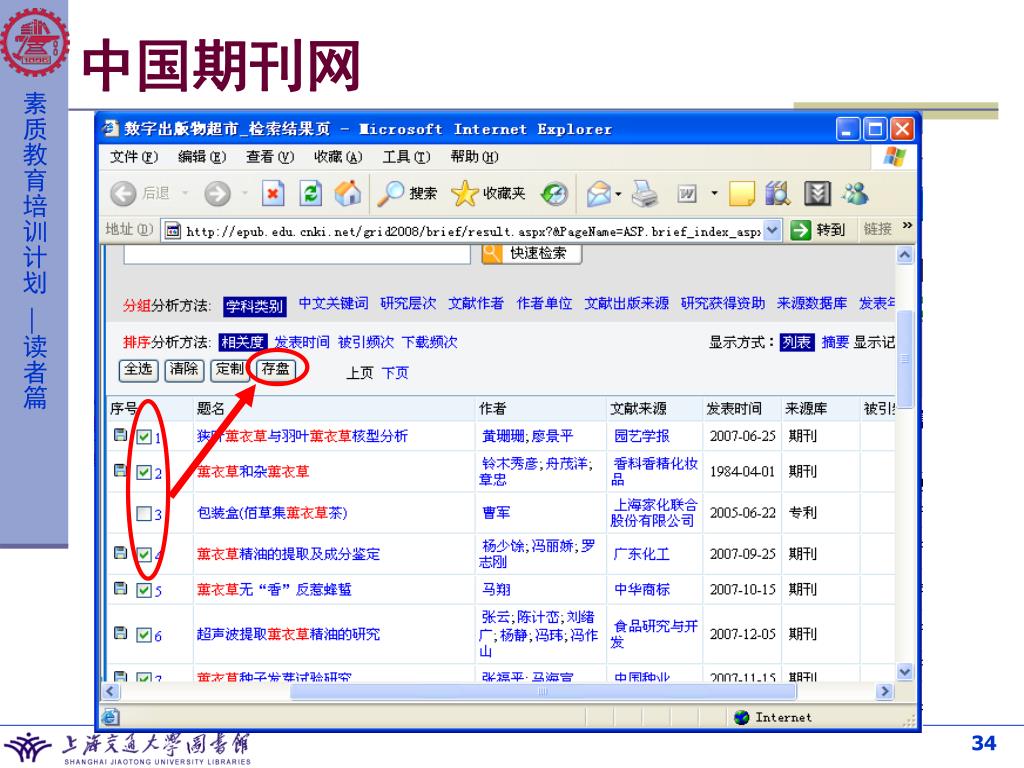Image resolution: width=1024 pixels, height=768 pixels.
Task: Open the History clock icon
Action: point(554,193)
